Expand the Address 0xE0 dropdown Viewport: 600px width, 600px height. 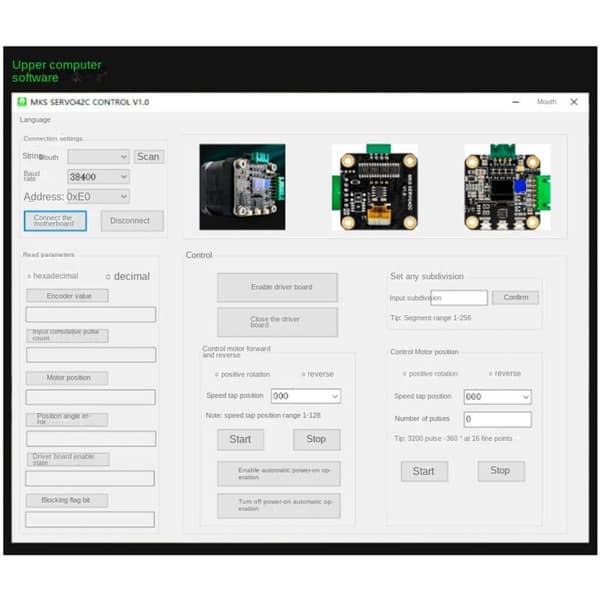click(98, 197)
